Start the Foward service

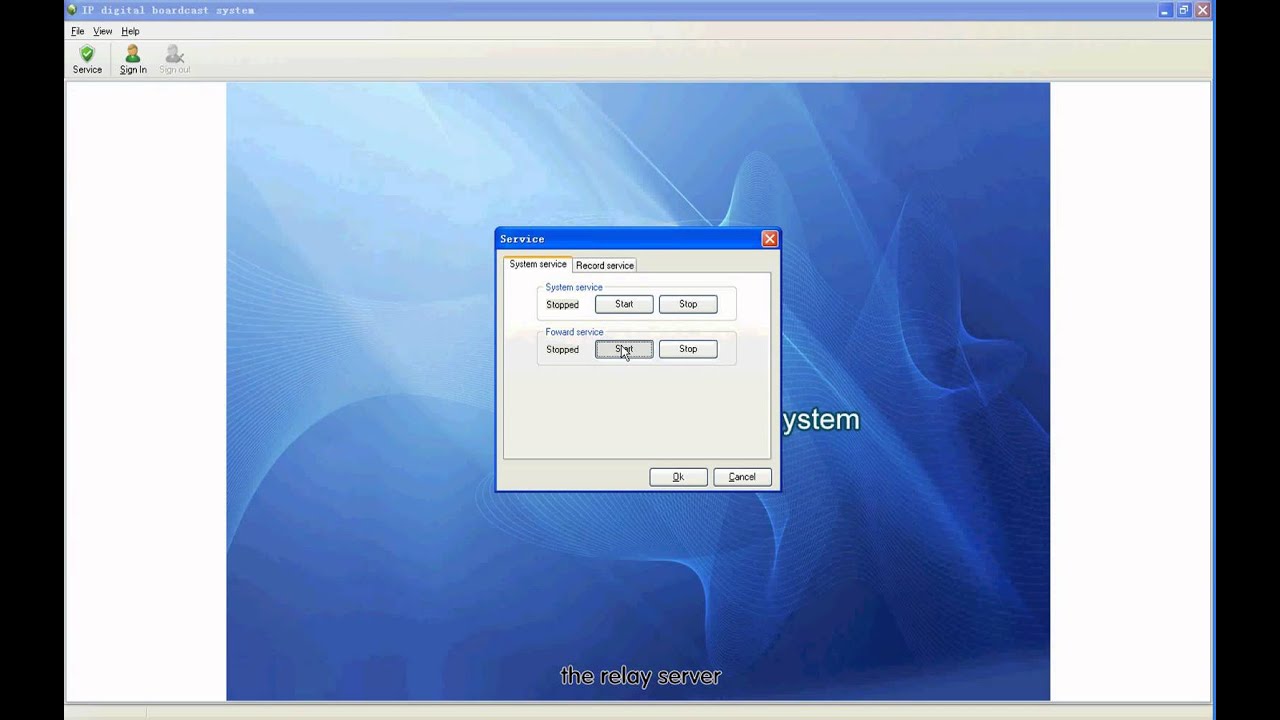click(624, 349)
